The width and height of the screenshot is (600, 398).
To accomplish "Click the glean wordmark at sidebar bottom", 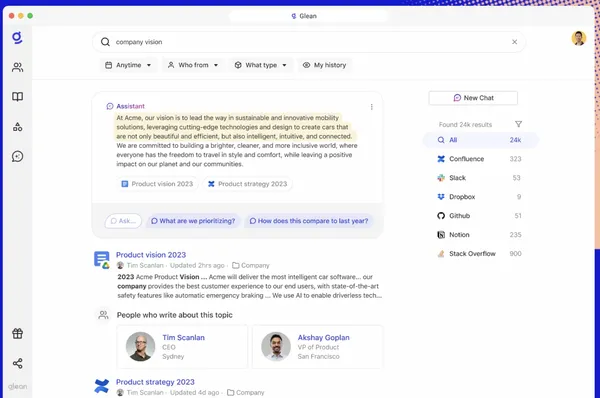I will tap(18, 386).
